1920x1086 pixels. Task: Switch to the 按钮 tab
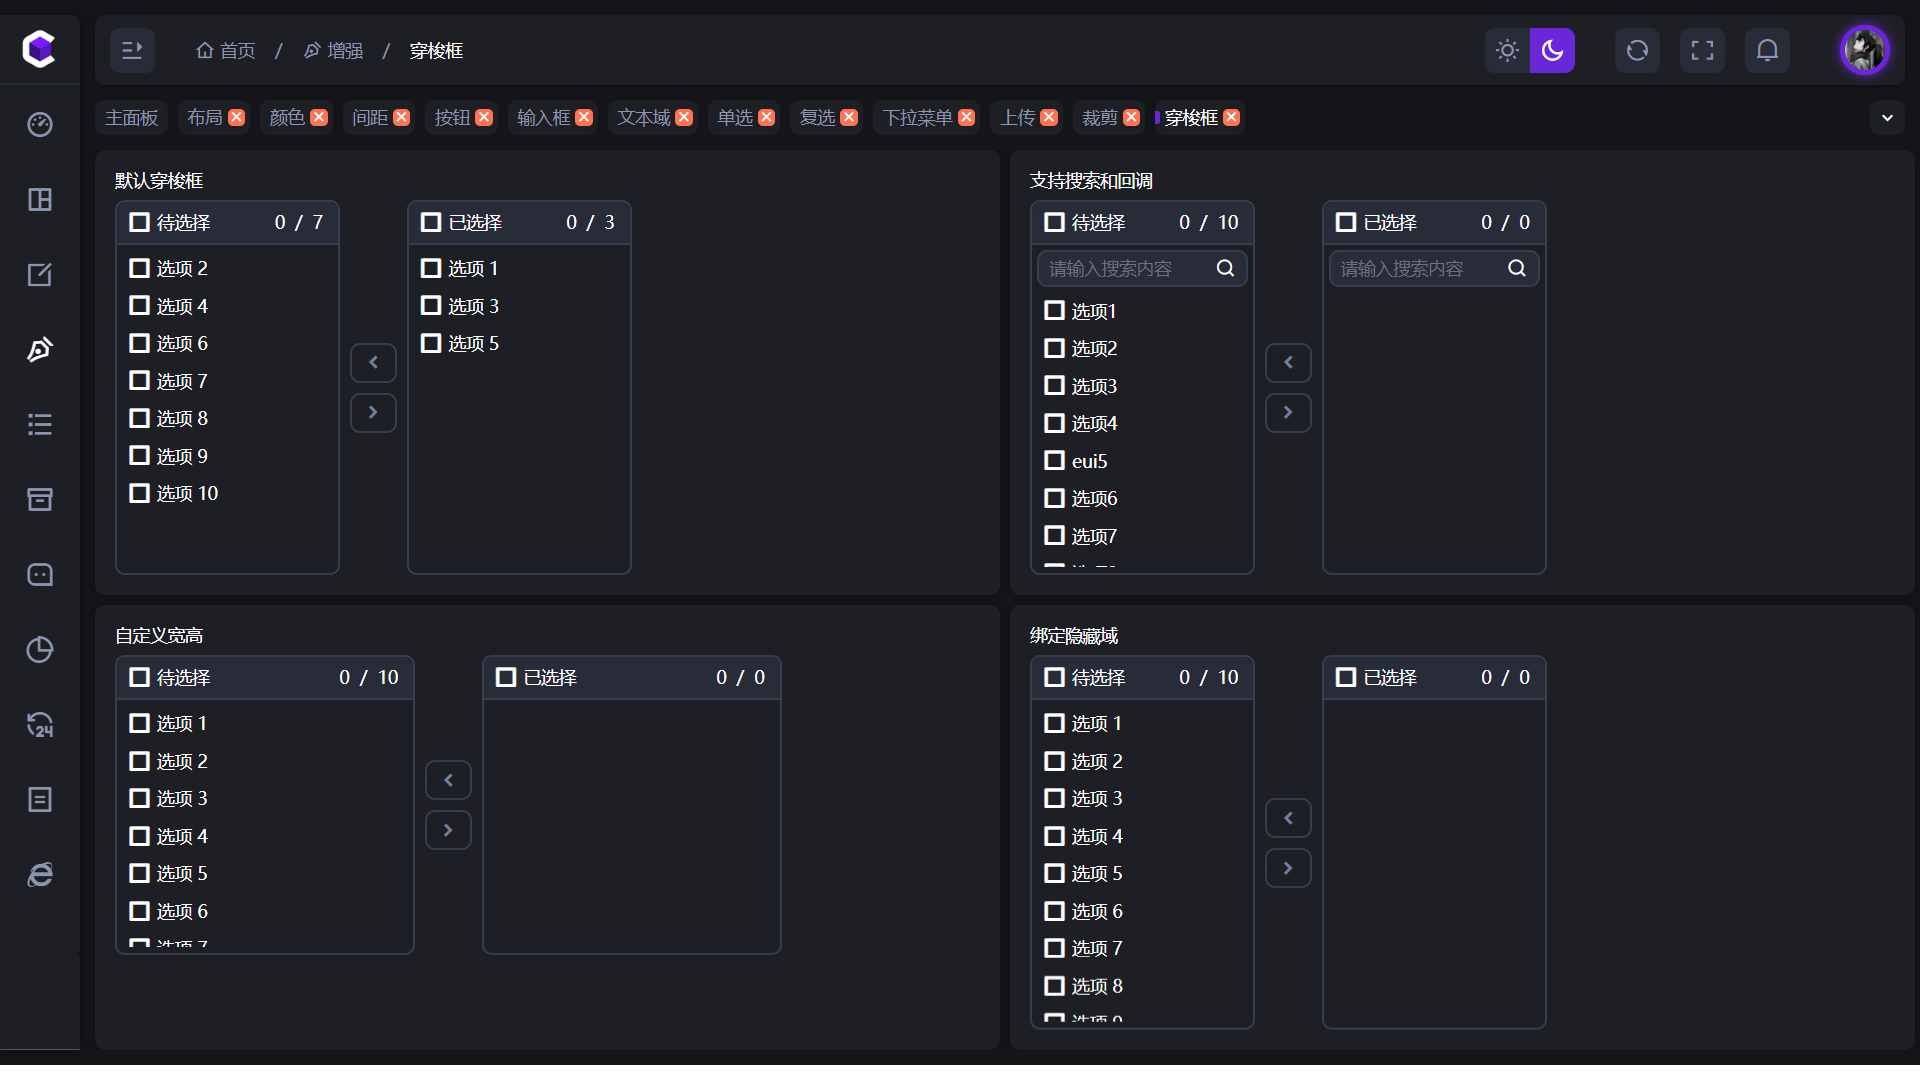tap(452, 118)
